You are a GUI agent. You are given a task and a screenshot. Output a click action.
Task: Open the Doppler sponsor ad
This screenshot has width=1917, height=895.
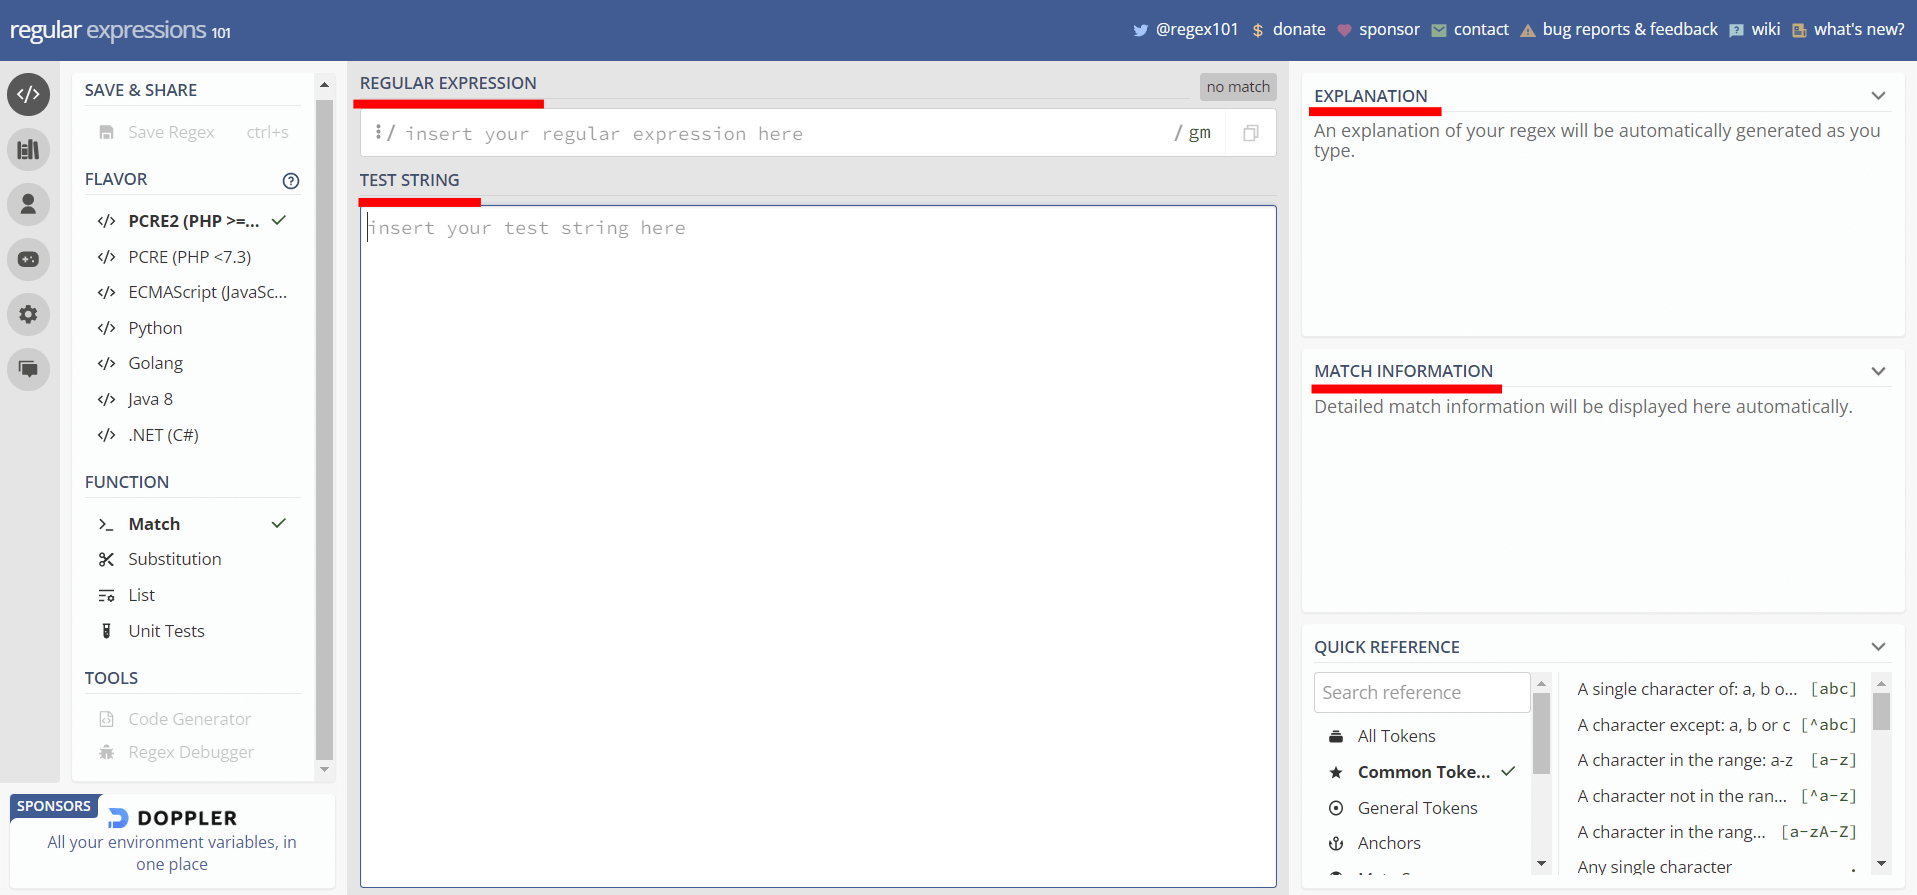click(x=172, y=840)
